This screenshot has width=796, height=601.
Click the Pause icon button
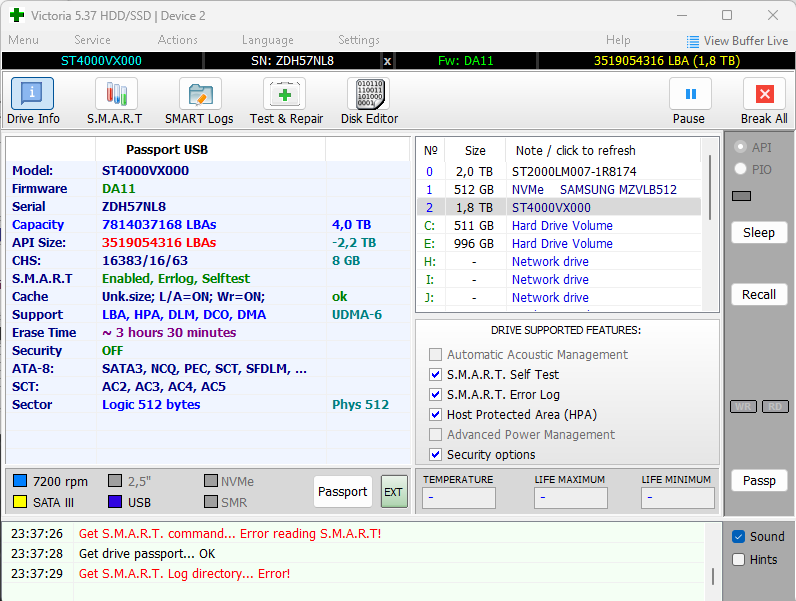coord(690,94)
